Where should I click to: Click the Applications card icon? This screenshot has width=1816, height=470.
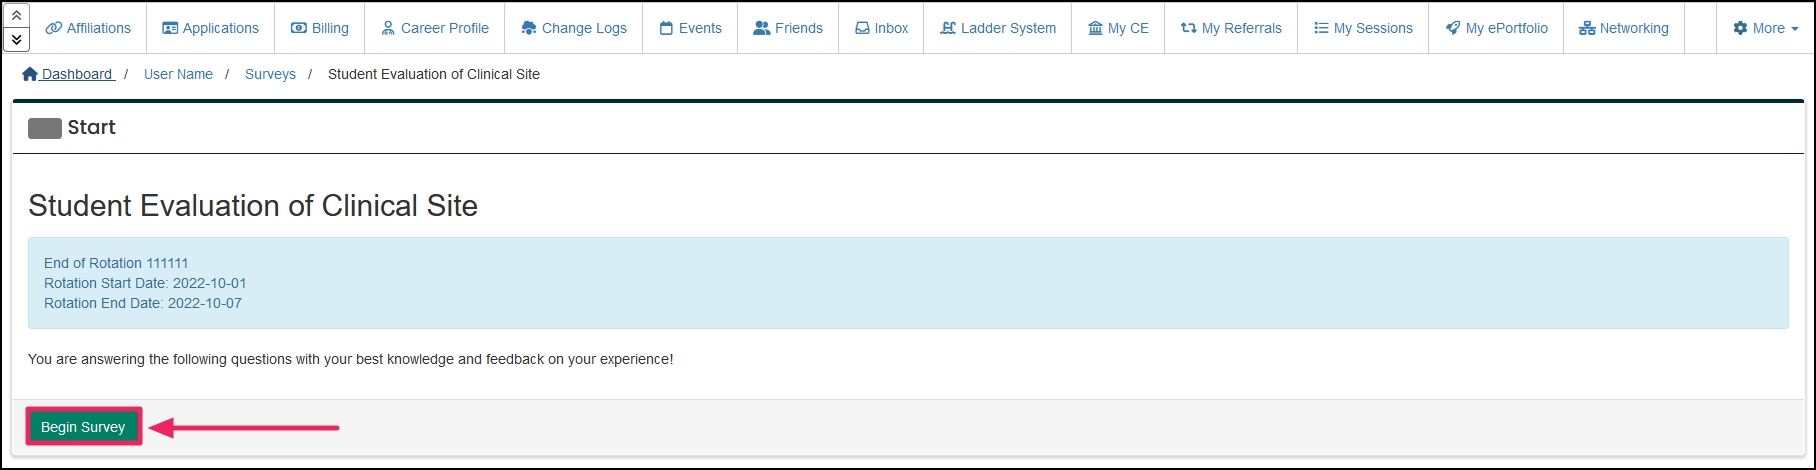click(170, 28)
